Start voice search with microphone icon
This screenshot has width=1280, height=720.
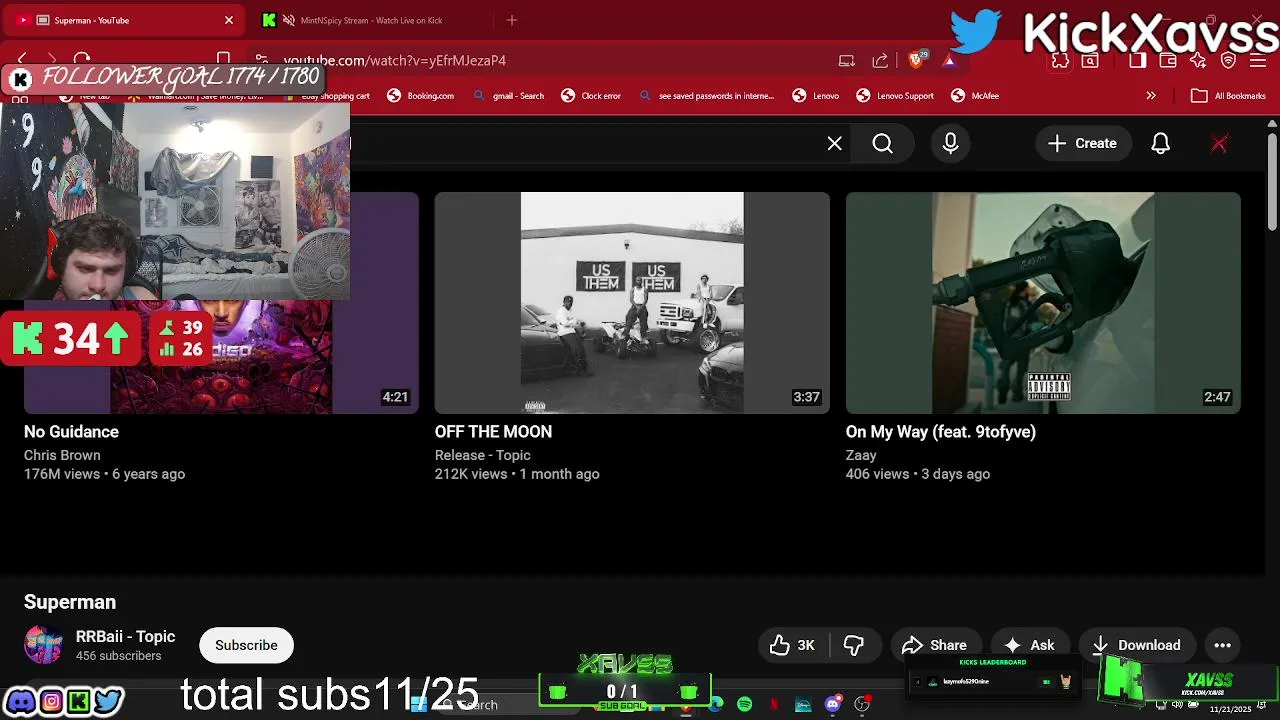950,144
